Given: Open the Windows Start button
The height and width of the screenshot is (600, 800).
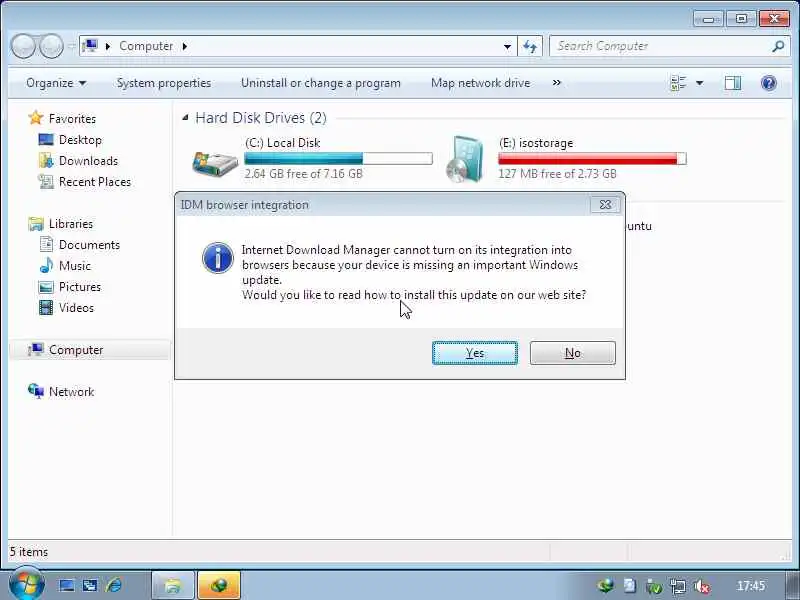Looking at the screenshot, I should (x=26, y=584).
